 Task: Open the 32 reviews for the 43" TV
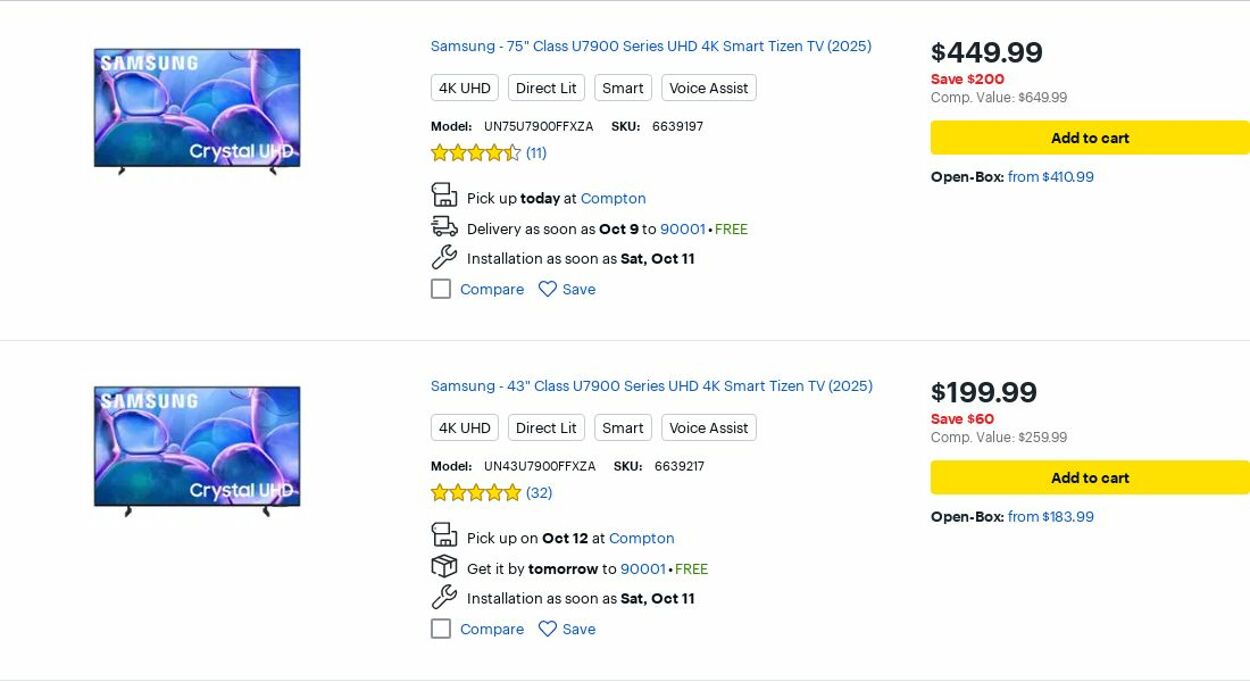[539, 493]
